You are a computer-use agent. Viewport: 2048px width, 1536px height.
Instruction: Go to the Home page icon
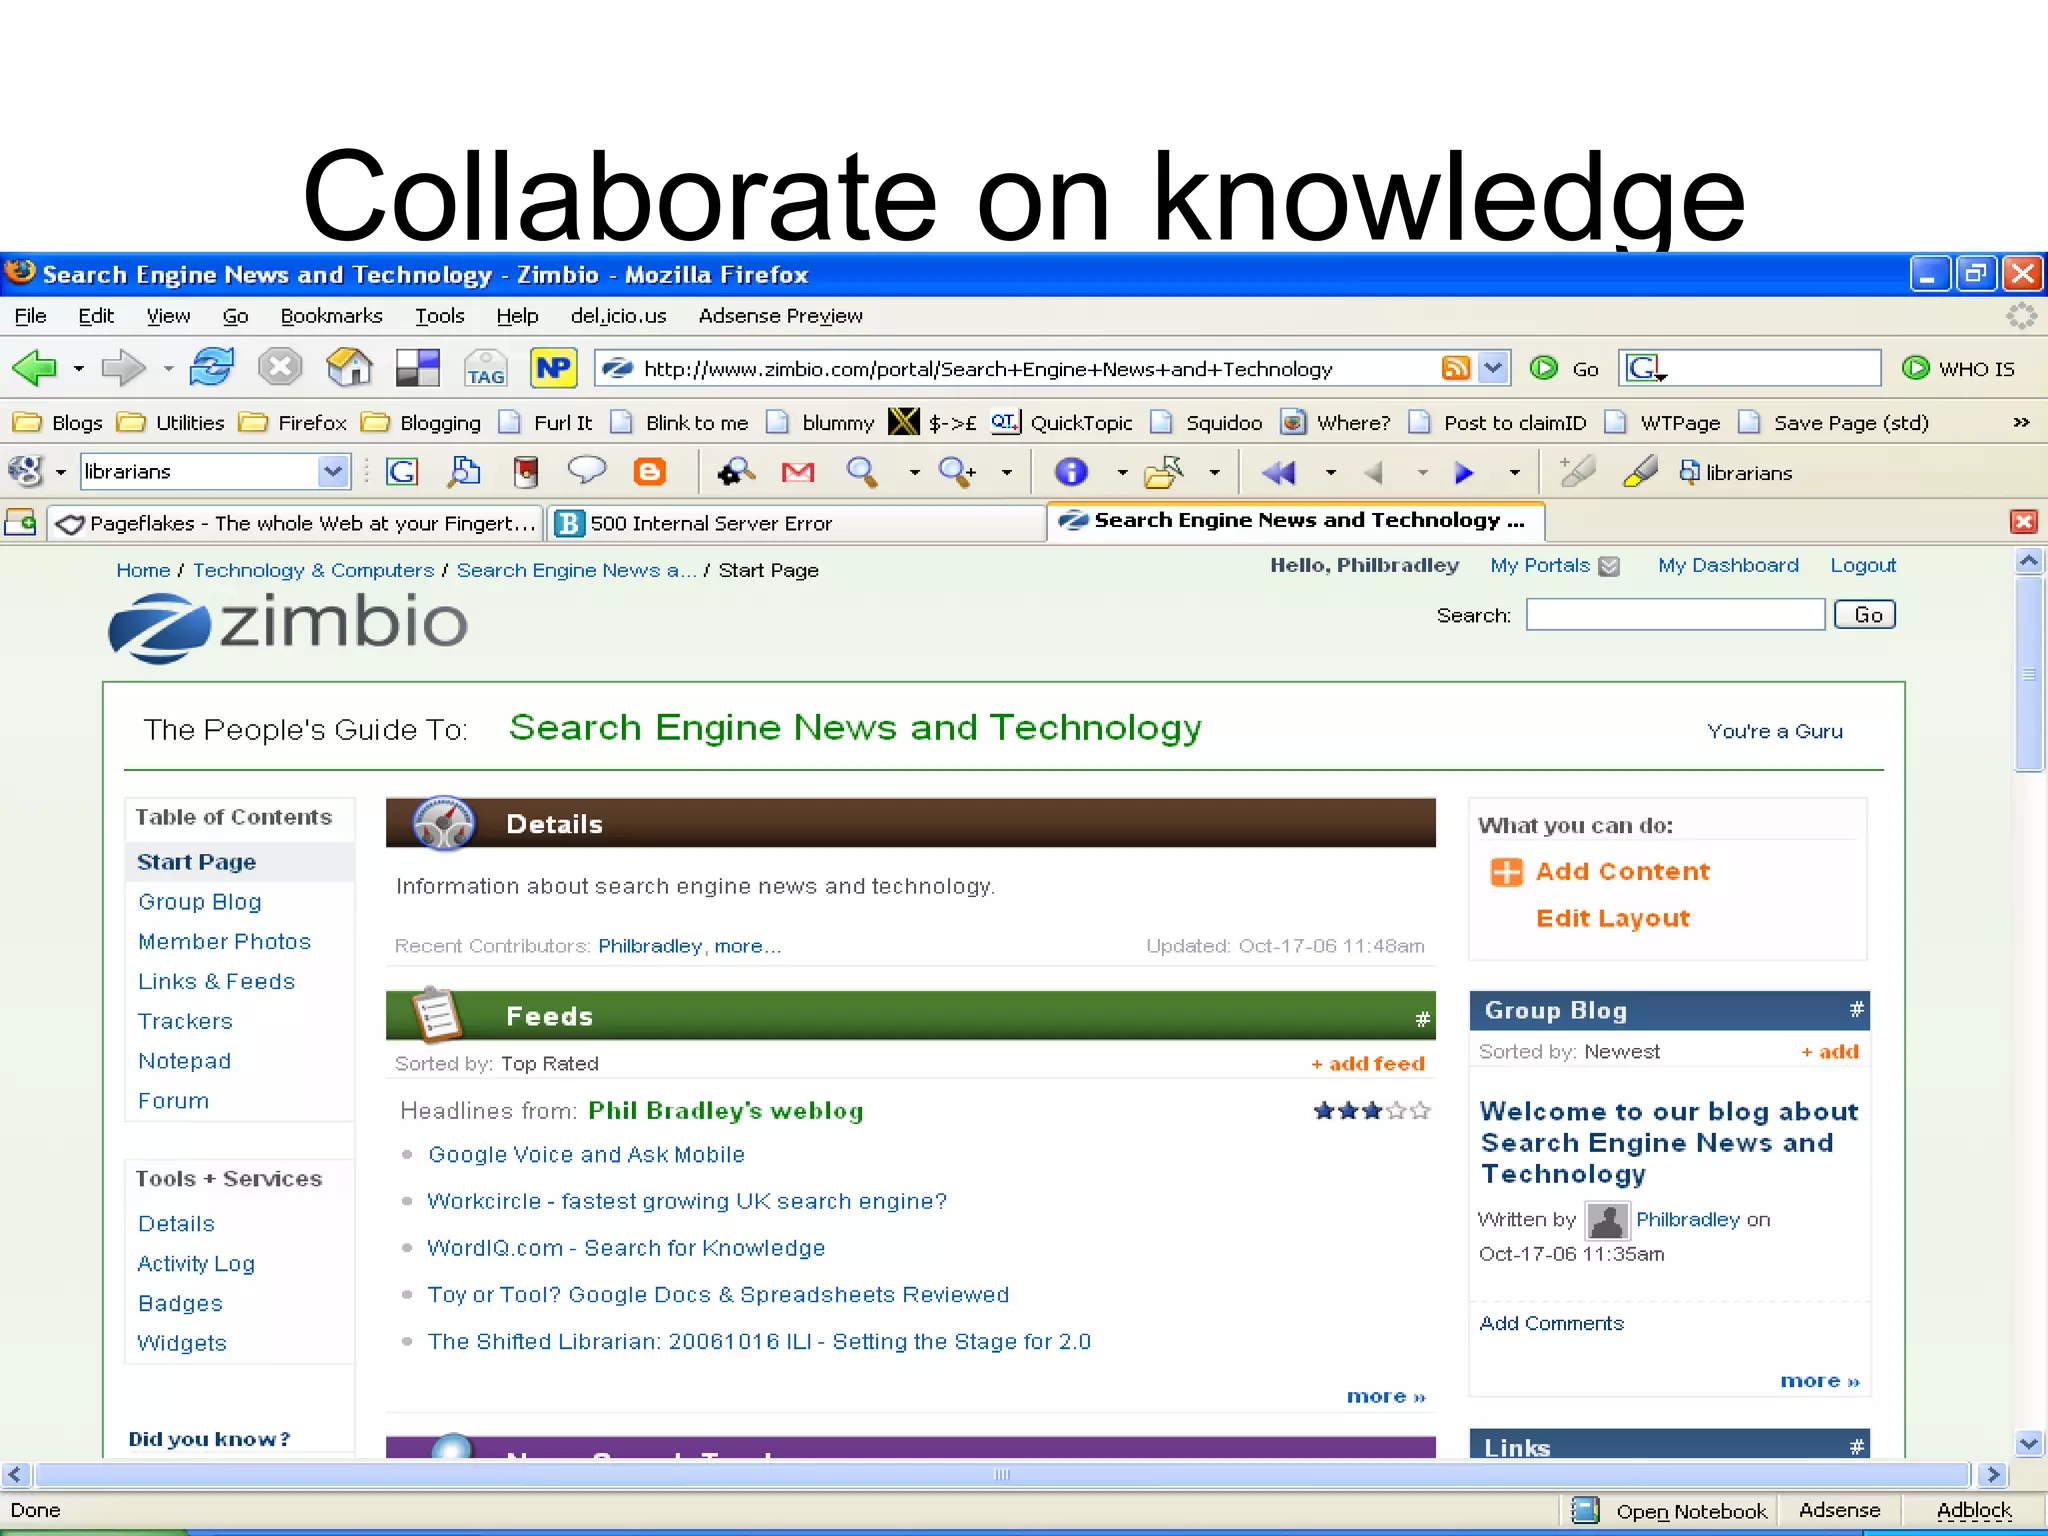pos(349,367)
